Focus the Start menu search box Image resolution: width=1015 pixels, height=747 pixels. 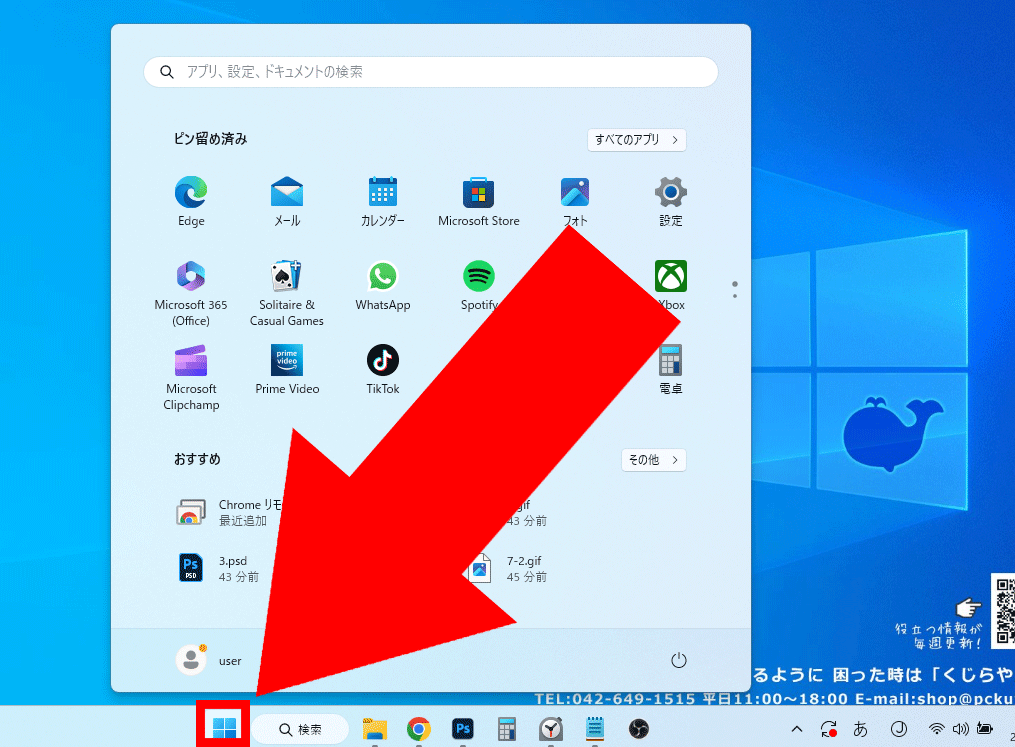coord(430,72)
